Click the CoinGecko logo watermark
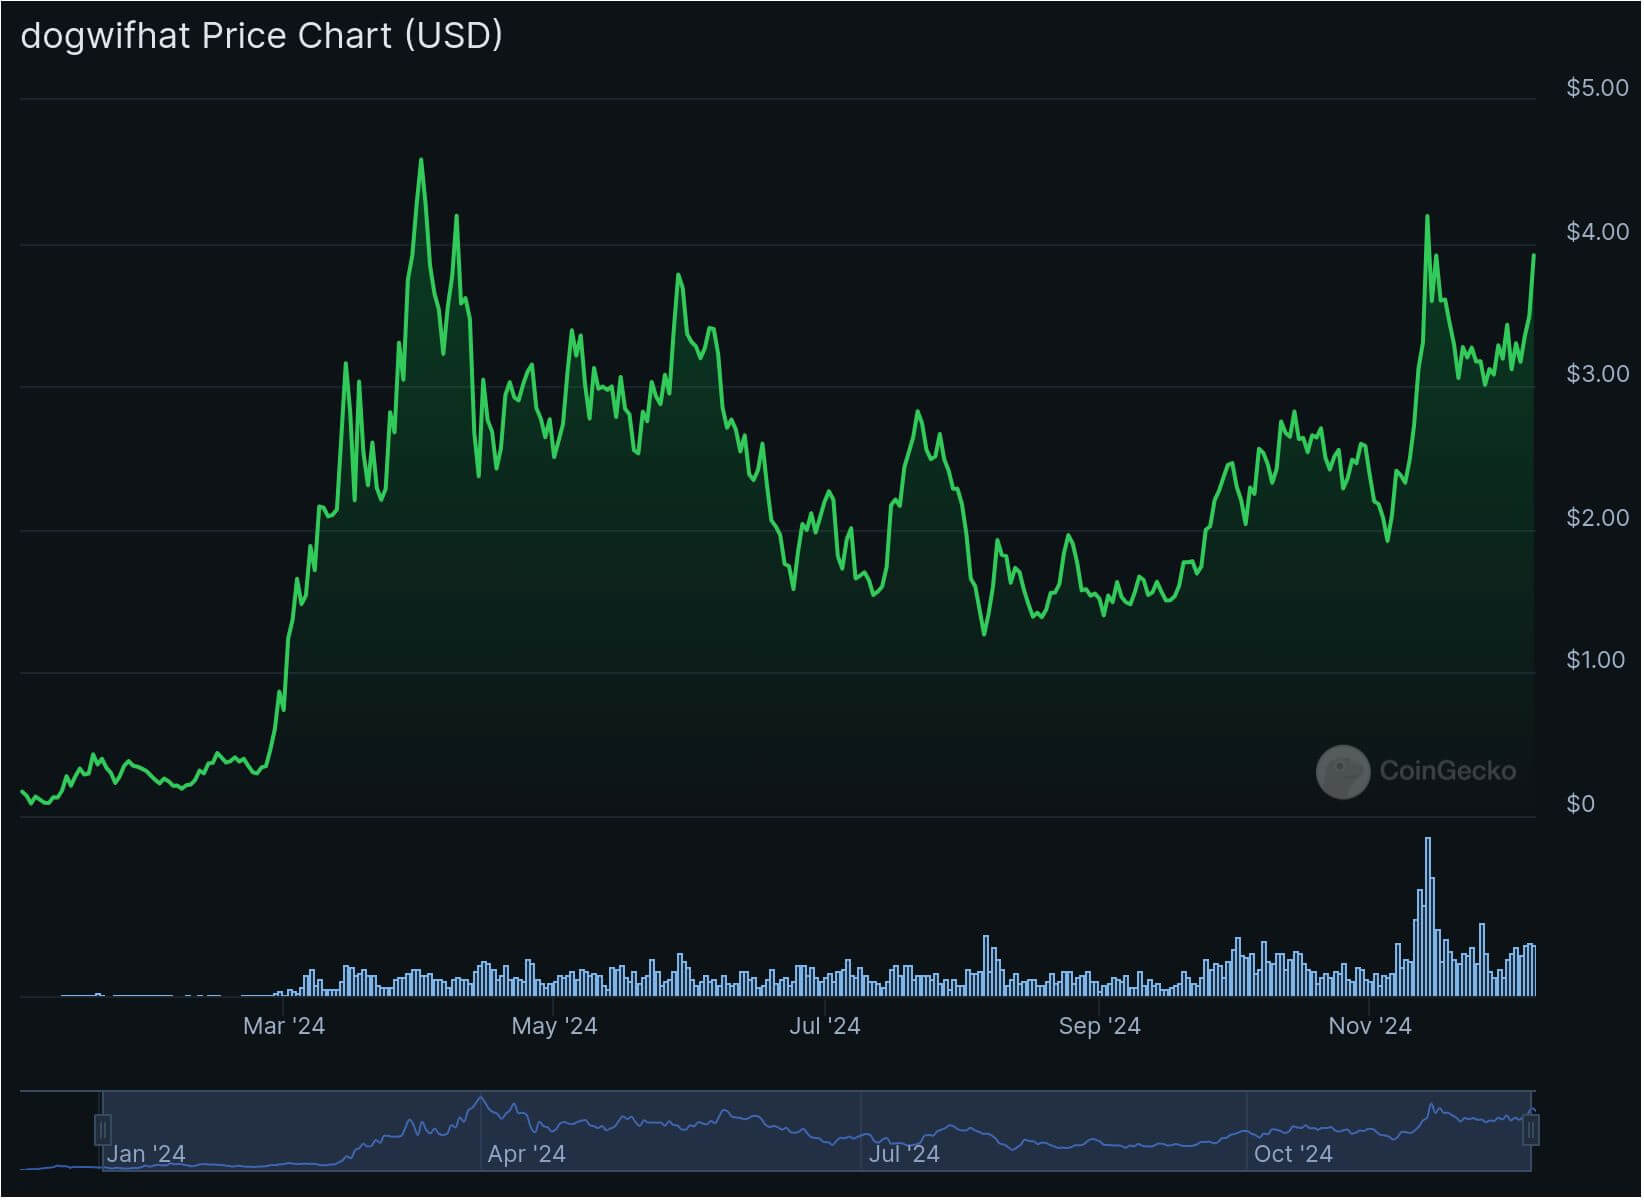Screen dimensions: 1644x1200 click(x=1342, y=772)
